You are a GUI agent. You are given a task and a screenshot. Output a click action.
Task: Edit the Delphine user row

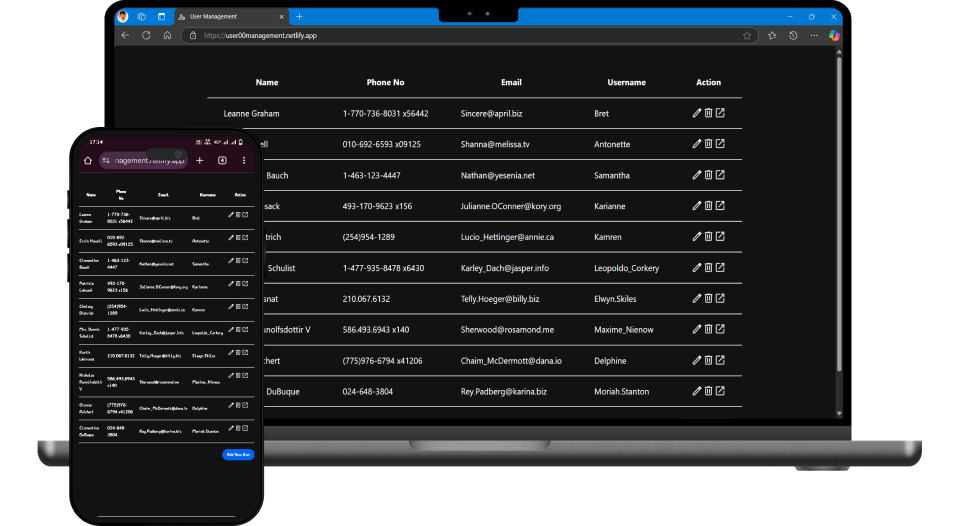pyautogui.click(x=697, y=360)
